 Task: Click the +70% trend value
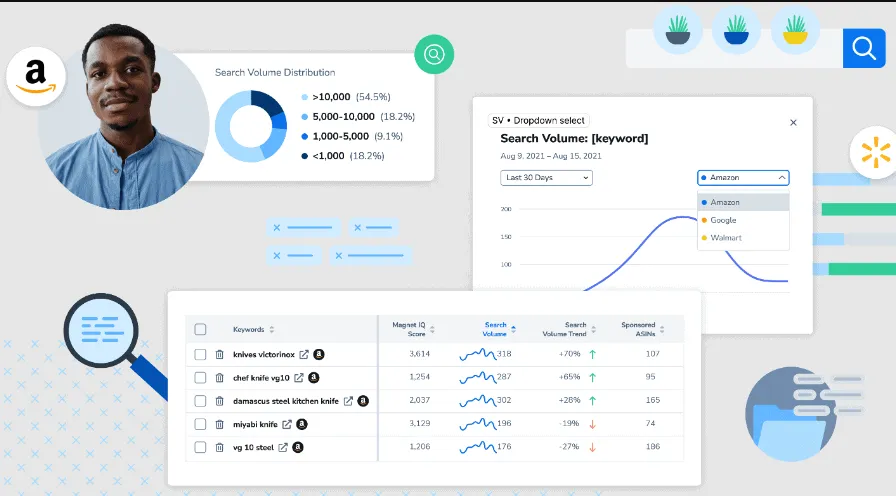tap(569, 354)
